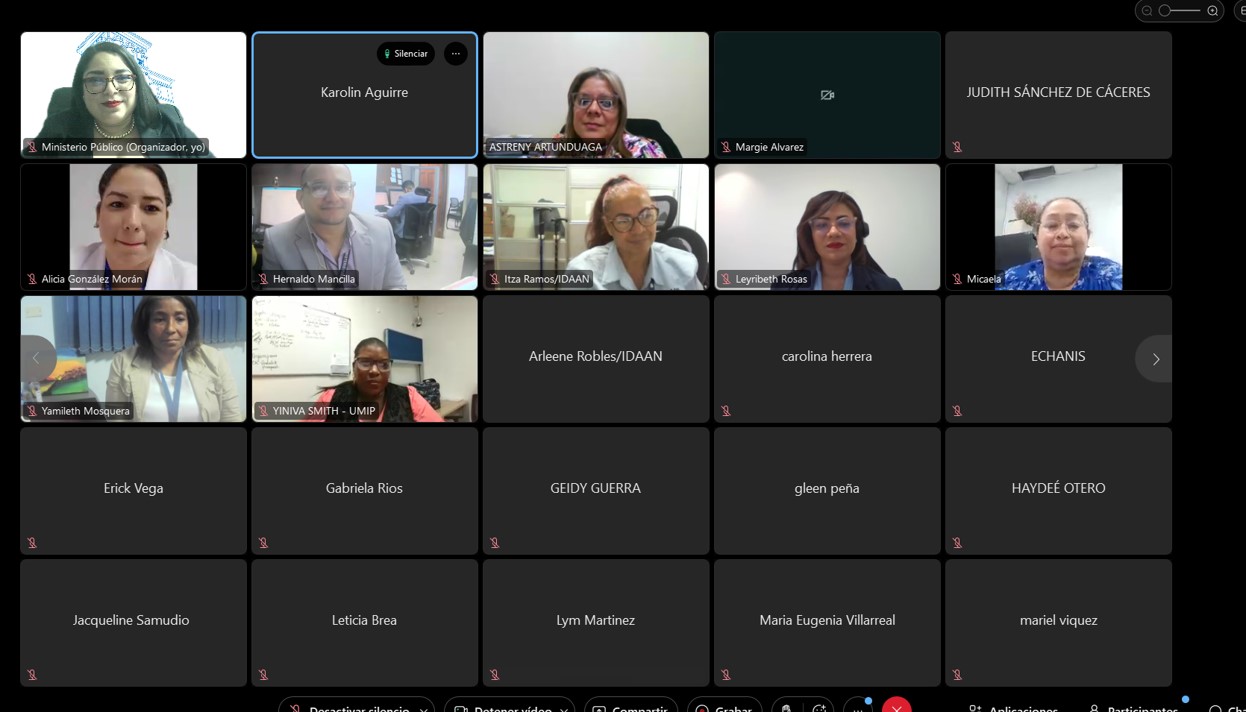Screen dimensions: 1246x712
Task: Mute Karolin Aguirre with Silenciar
Action: tap(406, 54)
